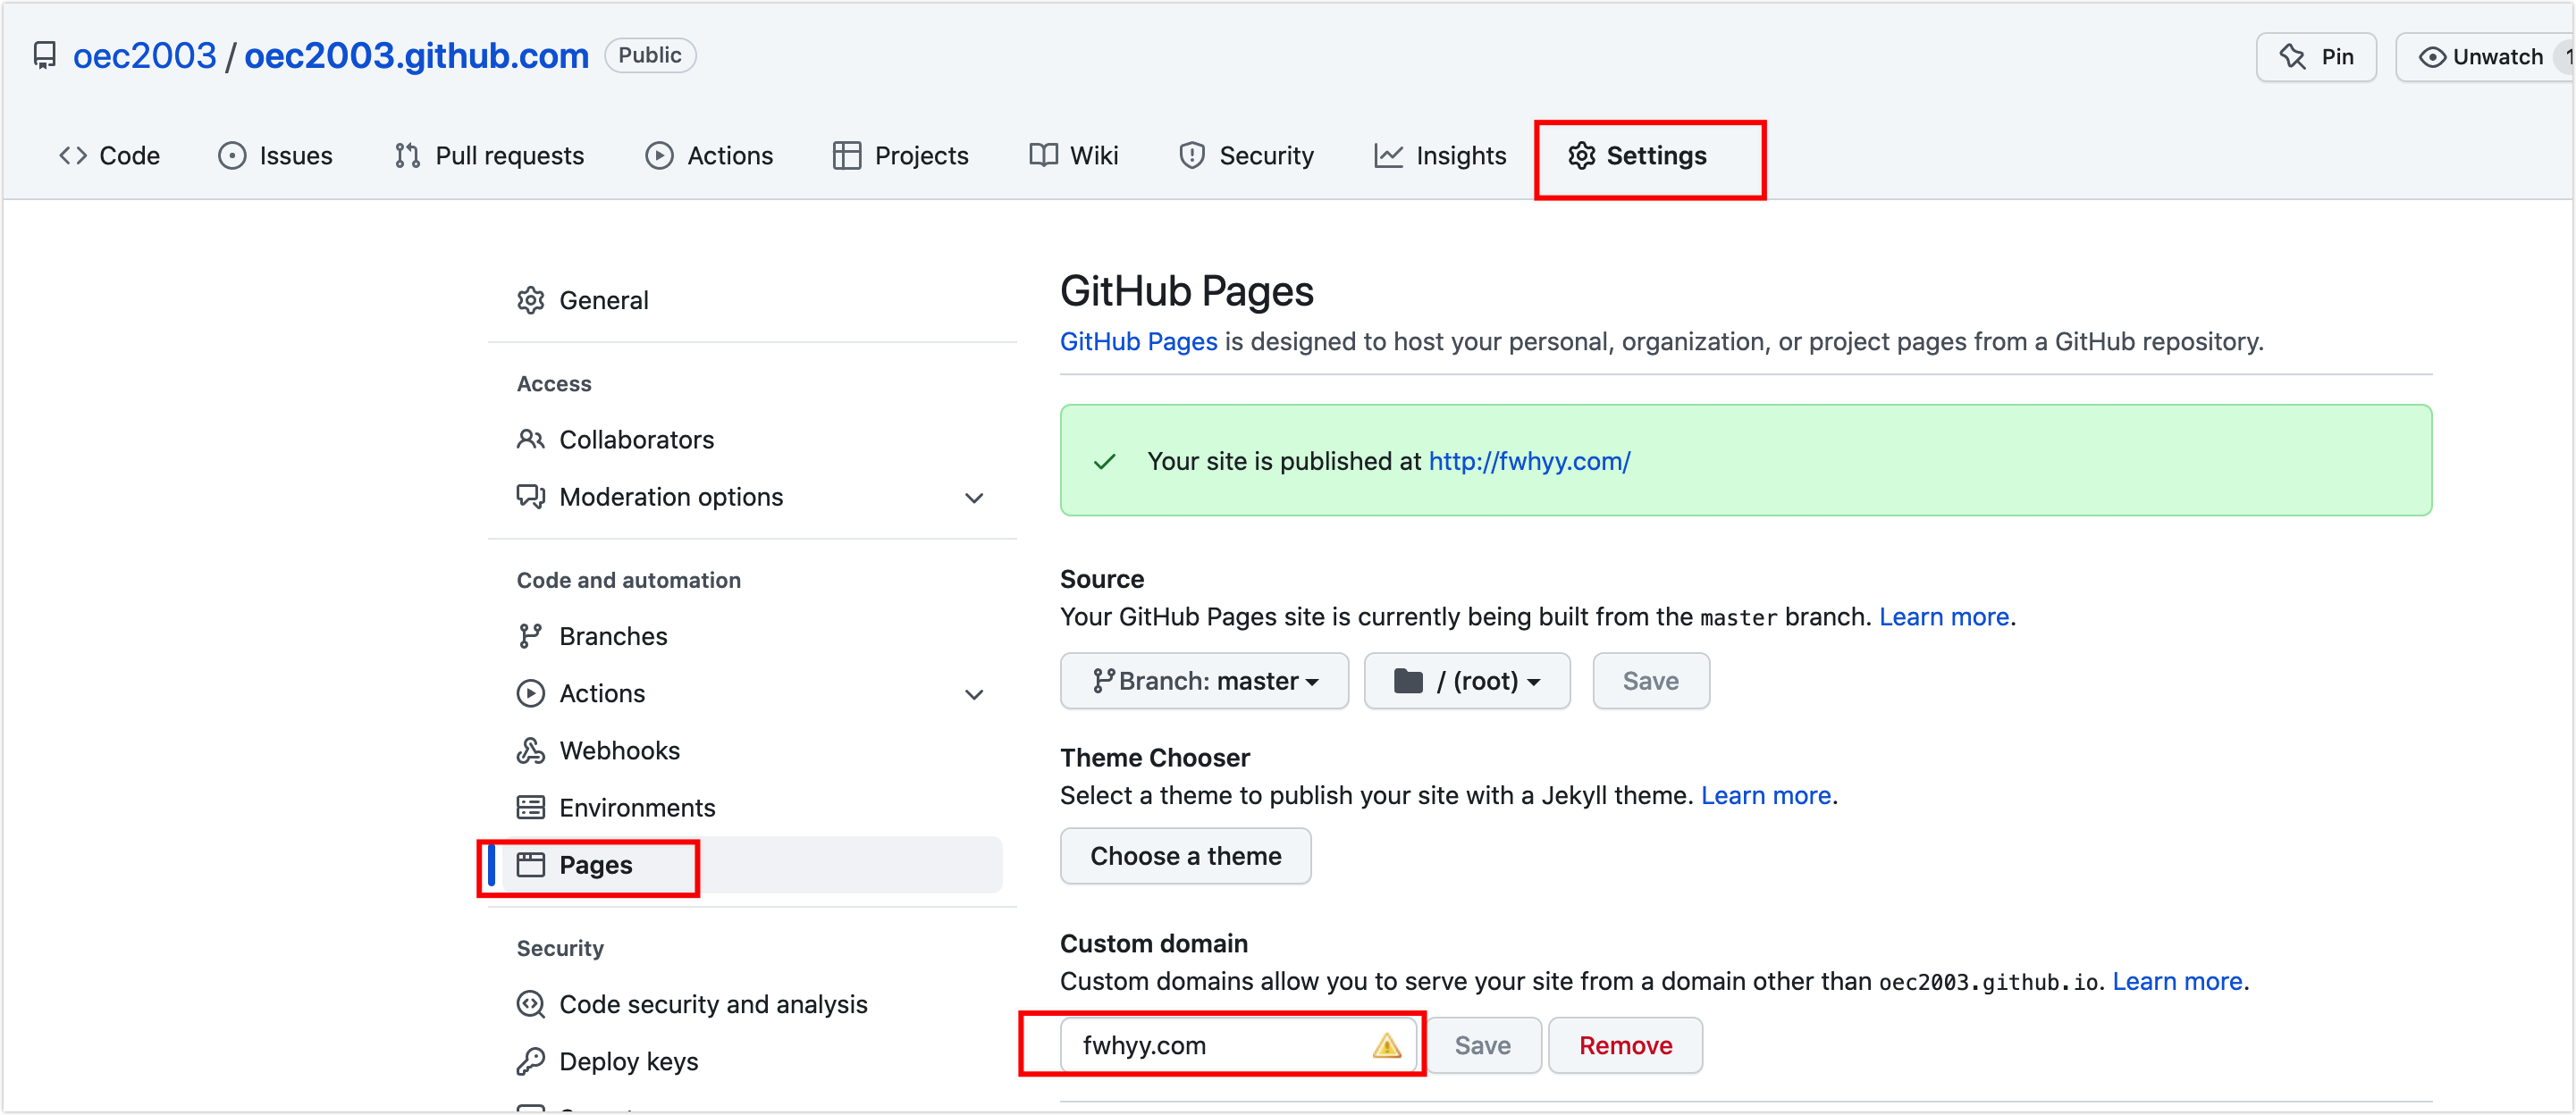
Task: Click the Deploy keys key icon
Action: coord(530,1061)
